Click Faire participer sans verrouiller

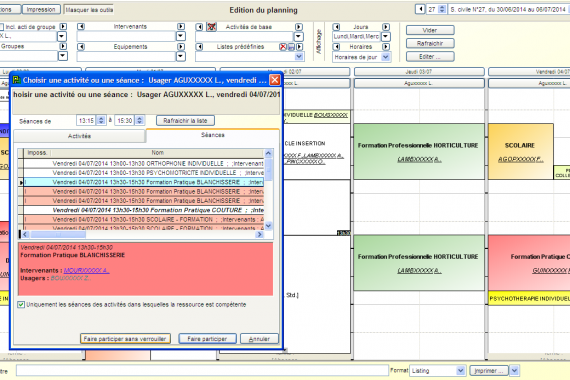click(x=125, y=339)
